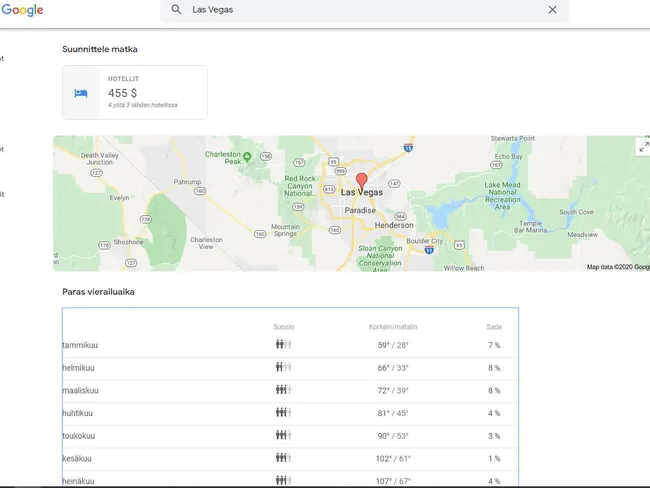Click Lake Mead National Recreation Area label
The width and height of the screenshot is (650, 488).
coord(502,196)
